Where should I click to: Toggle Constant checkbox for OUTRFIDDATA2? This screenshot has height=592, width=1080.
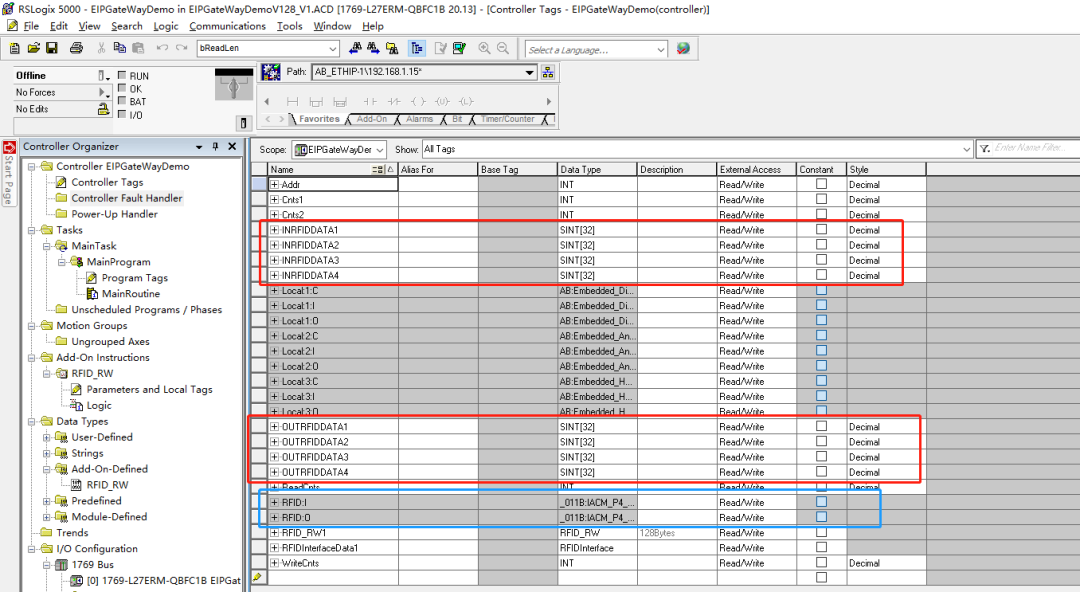[x=821, y=441]
